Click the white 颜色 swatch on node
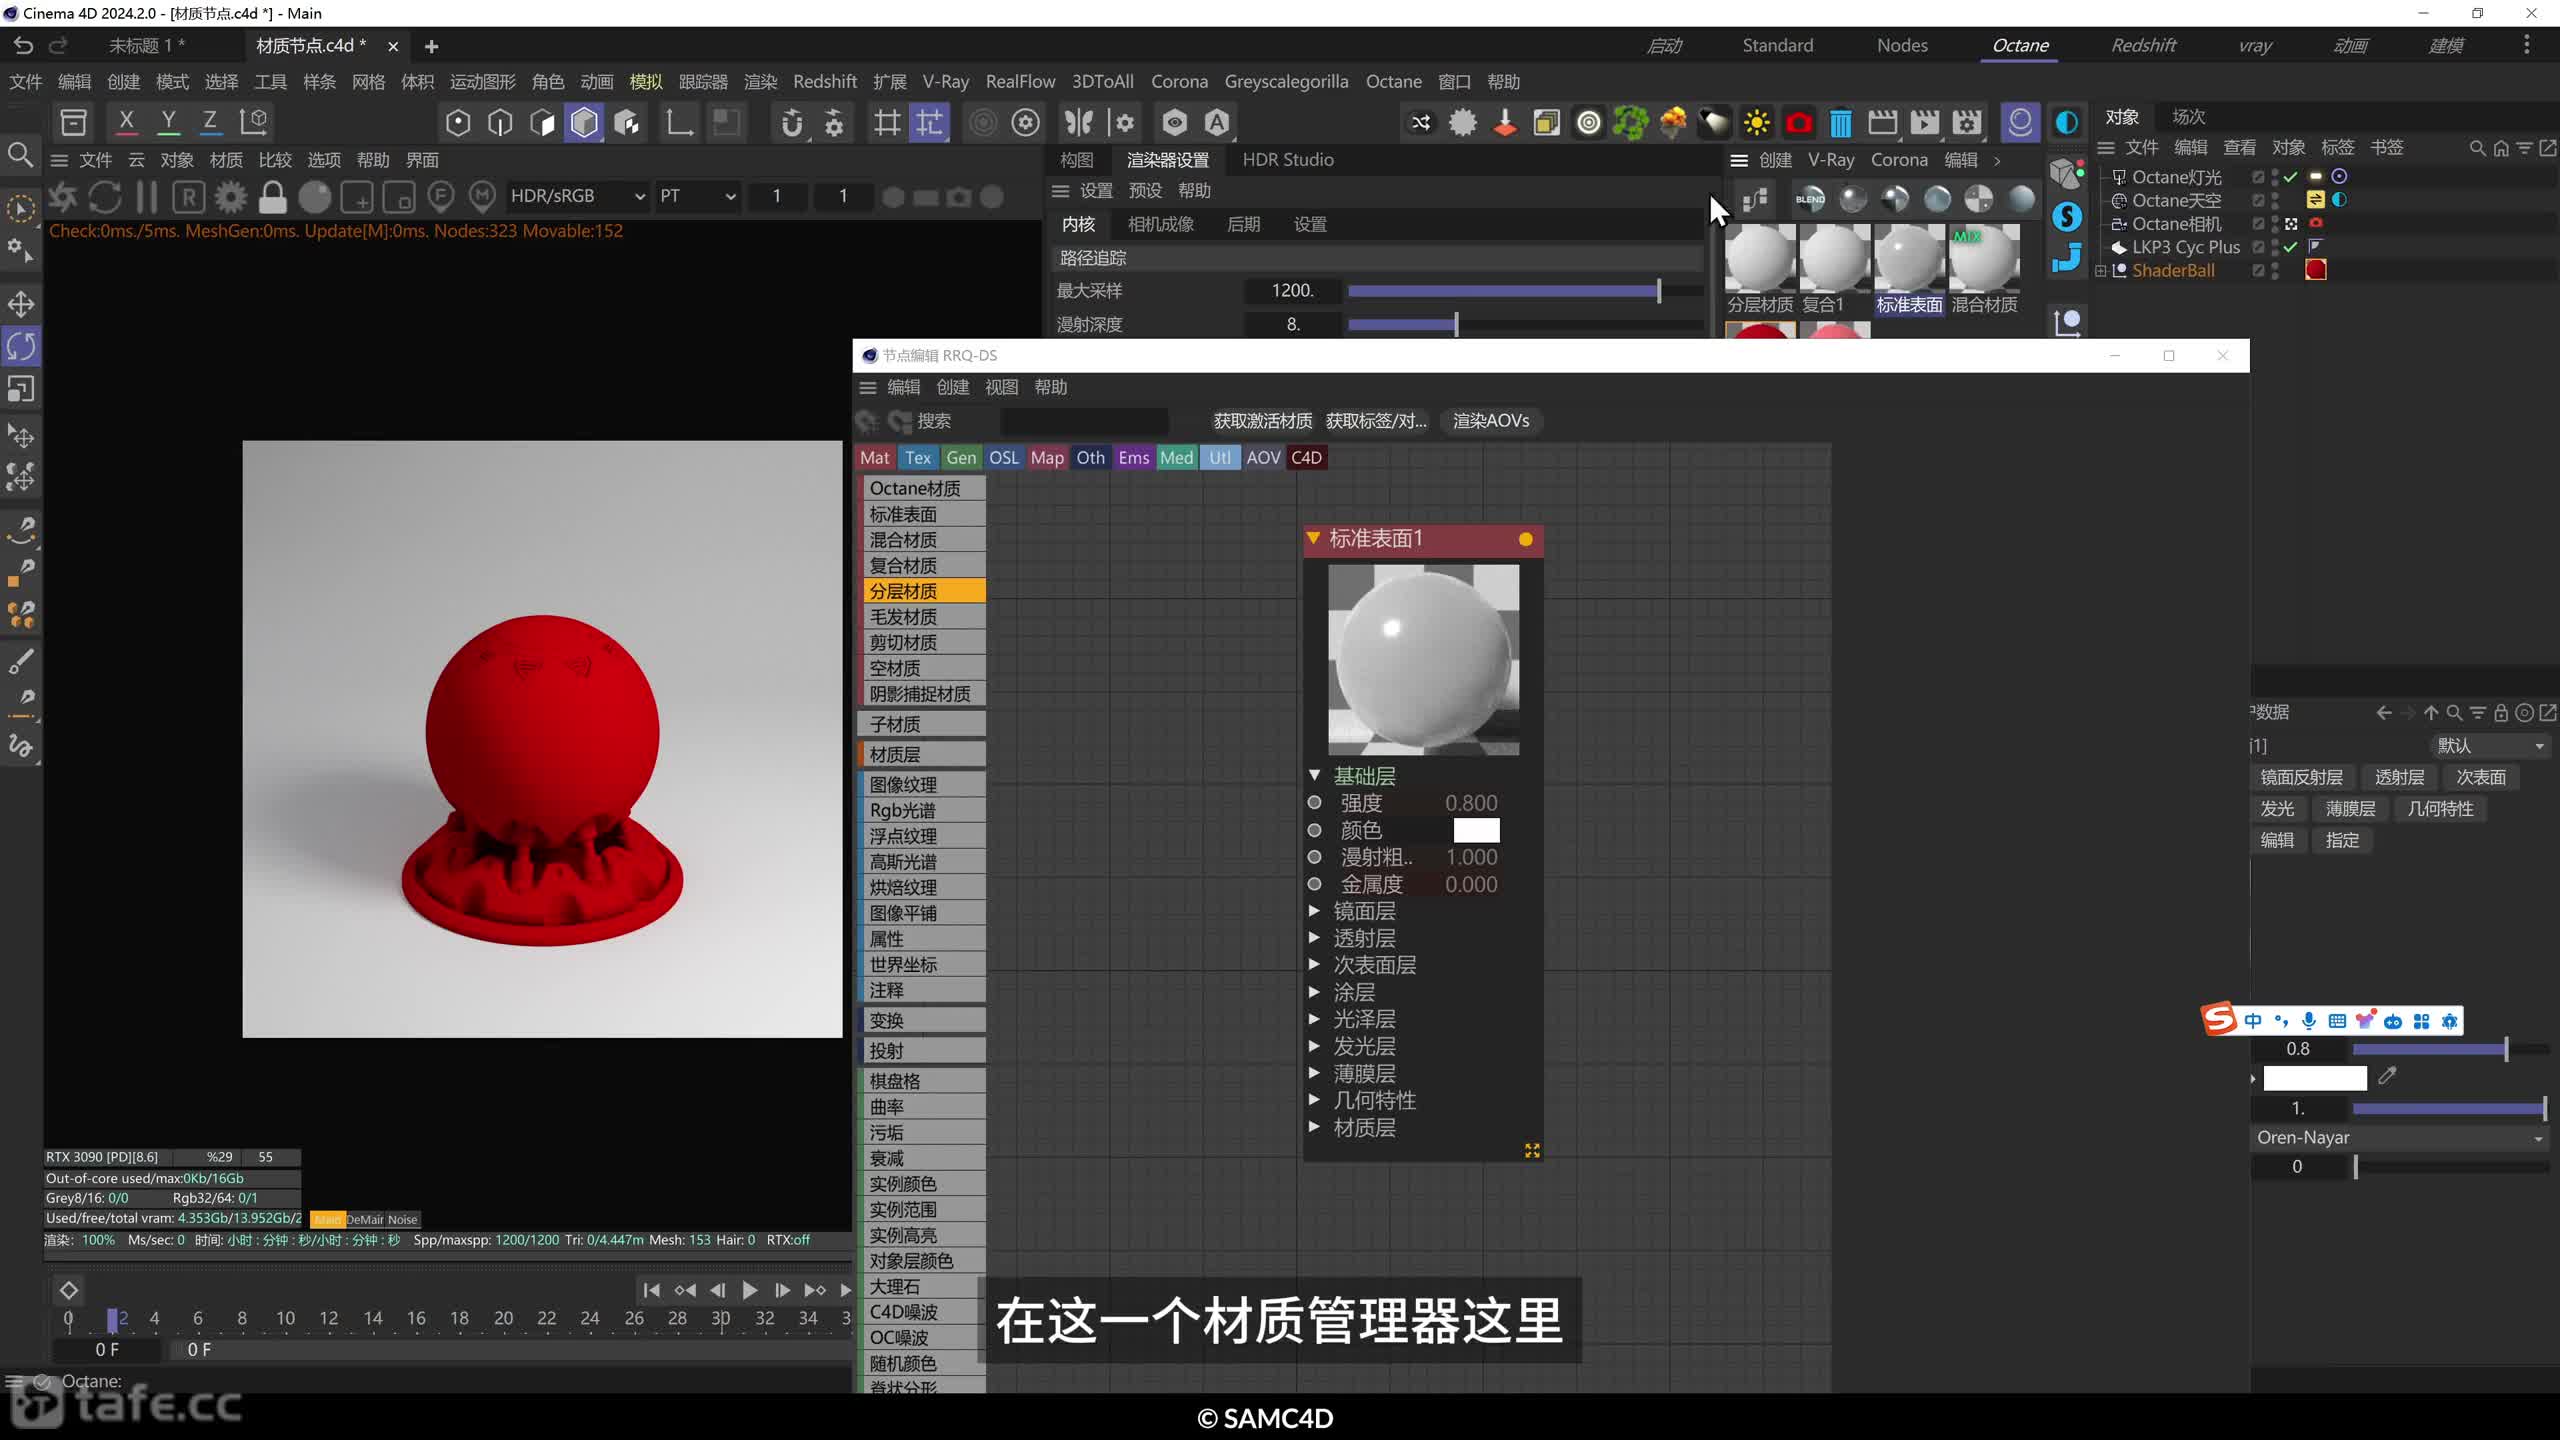This screenshot has height=1440, width=2560. pos(1476,830)
